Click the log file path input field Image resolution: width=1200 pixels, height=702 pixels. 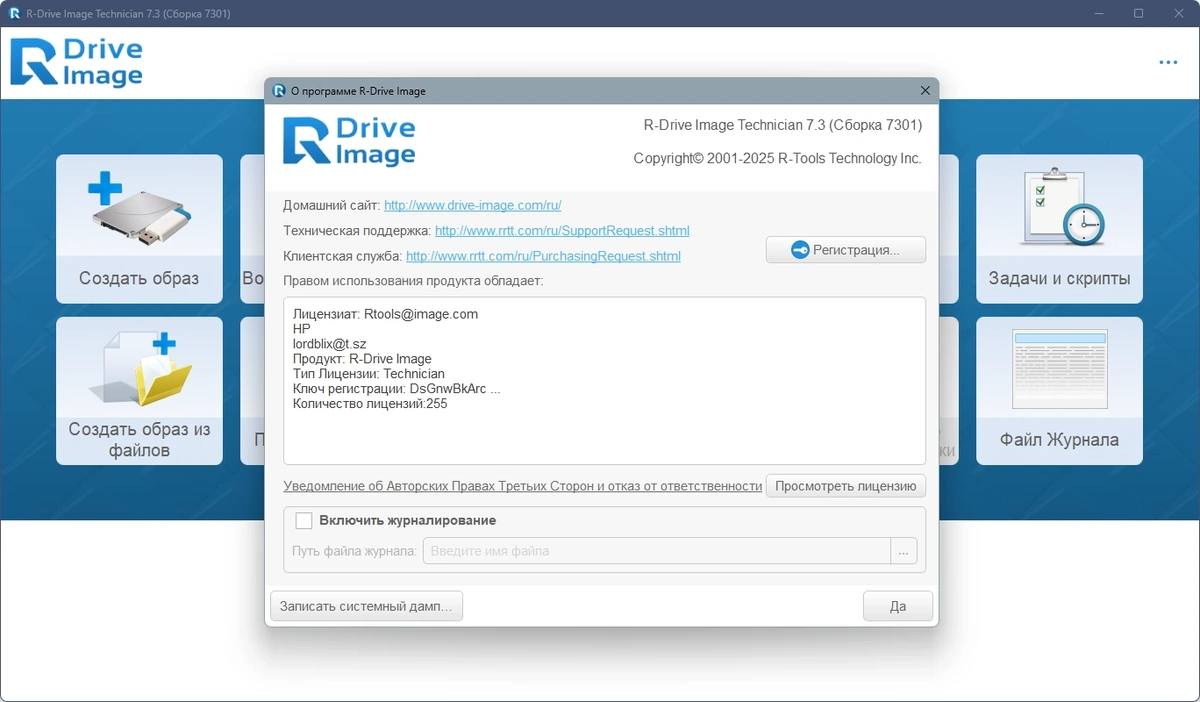[656, 551]
